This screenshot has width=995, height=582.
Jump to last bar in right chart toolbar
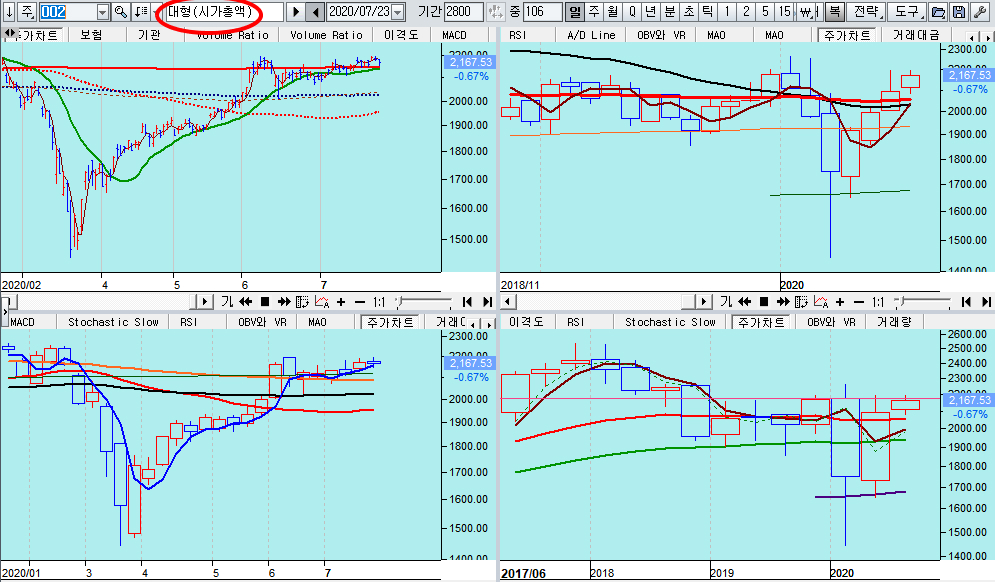(x=985, y=301)
